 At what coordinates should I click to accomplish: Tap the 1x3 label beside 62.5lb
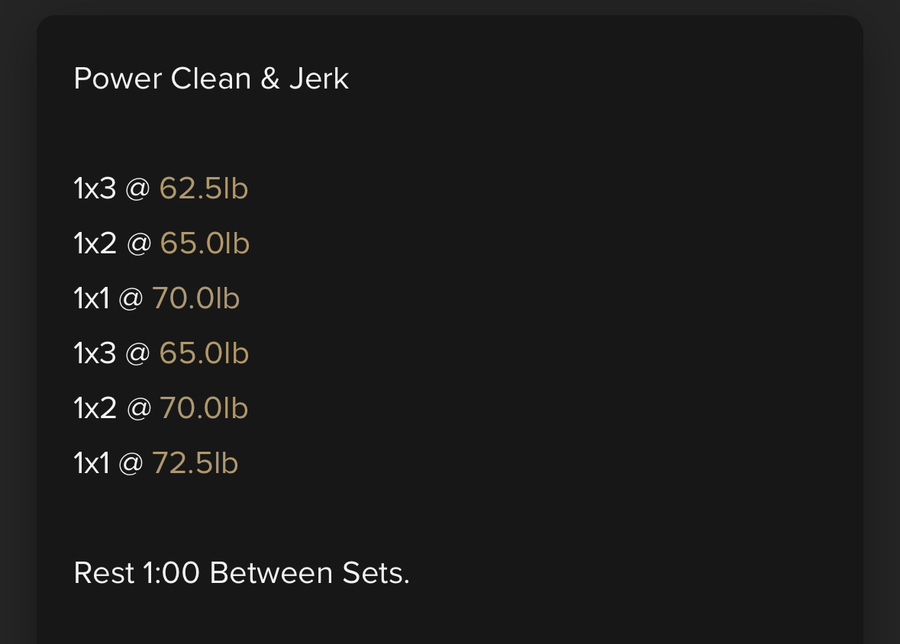[95, 188]
